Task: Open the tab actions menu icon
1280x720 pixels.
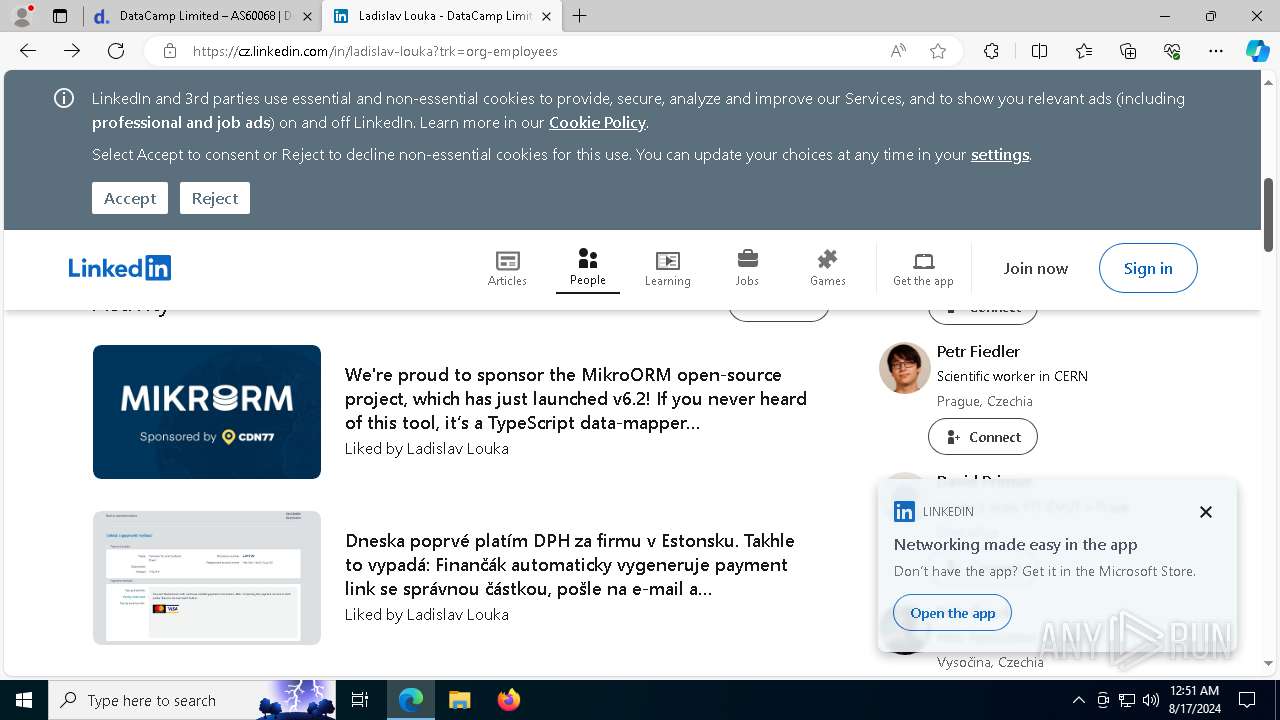Action: pyautogui.click(x=60, y=16)
